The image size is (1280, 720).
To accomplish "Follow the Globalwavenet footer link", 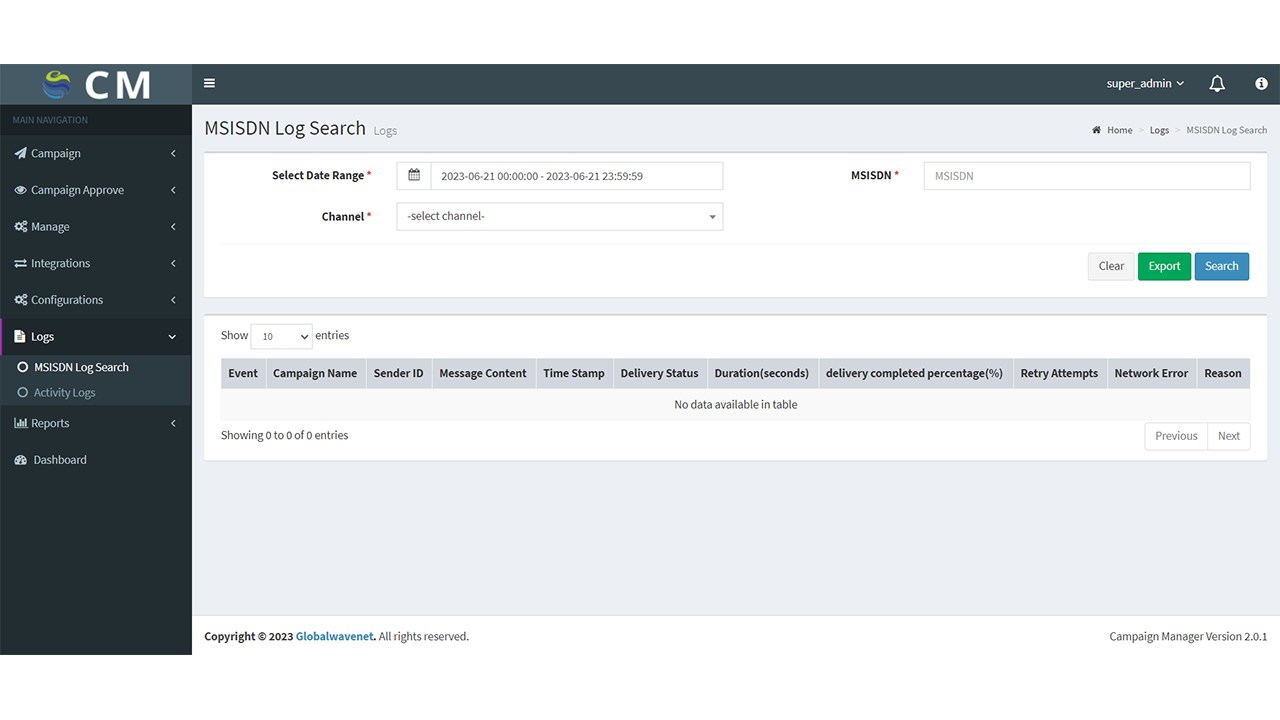I will pos(335,637).
